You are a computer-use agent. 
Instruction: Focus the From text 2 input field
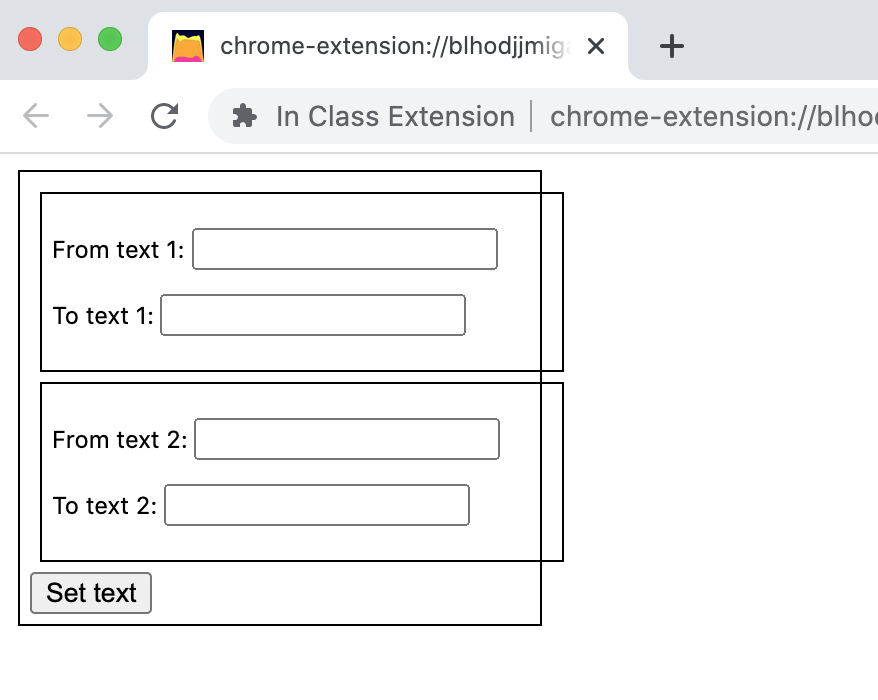tap(347, 439)
